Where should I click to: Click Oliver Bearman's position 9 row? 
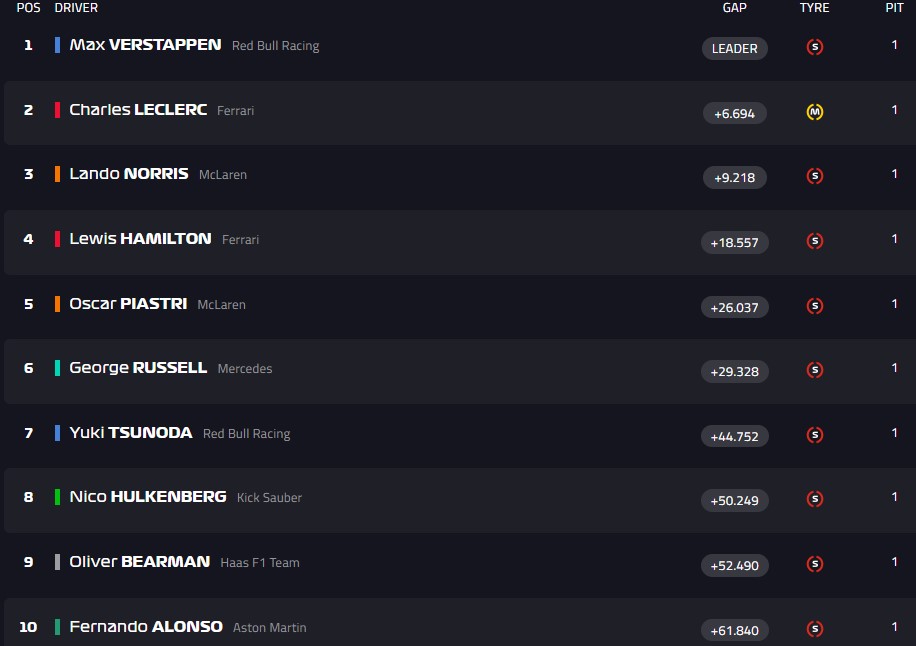tap(400, 563)
